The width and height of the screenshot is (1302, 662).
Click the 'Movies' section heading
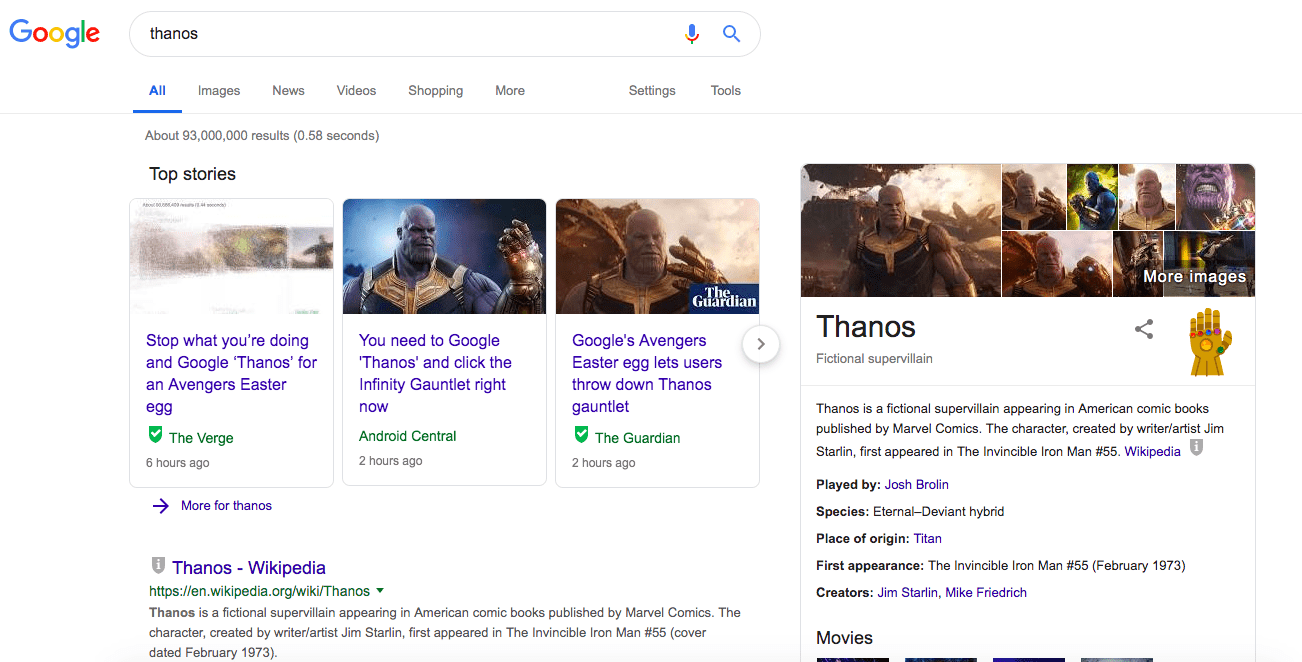[844, 638]
